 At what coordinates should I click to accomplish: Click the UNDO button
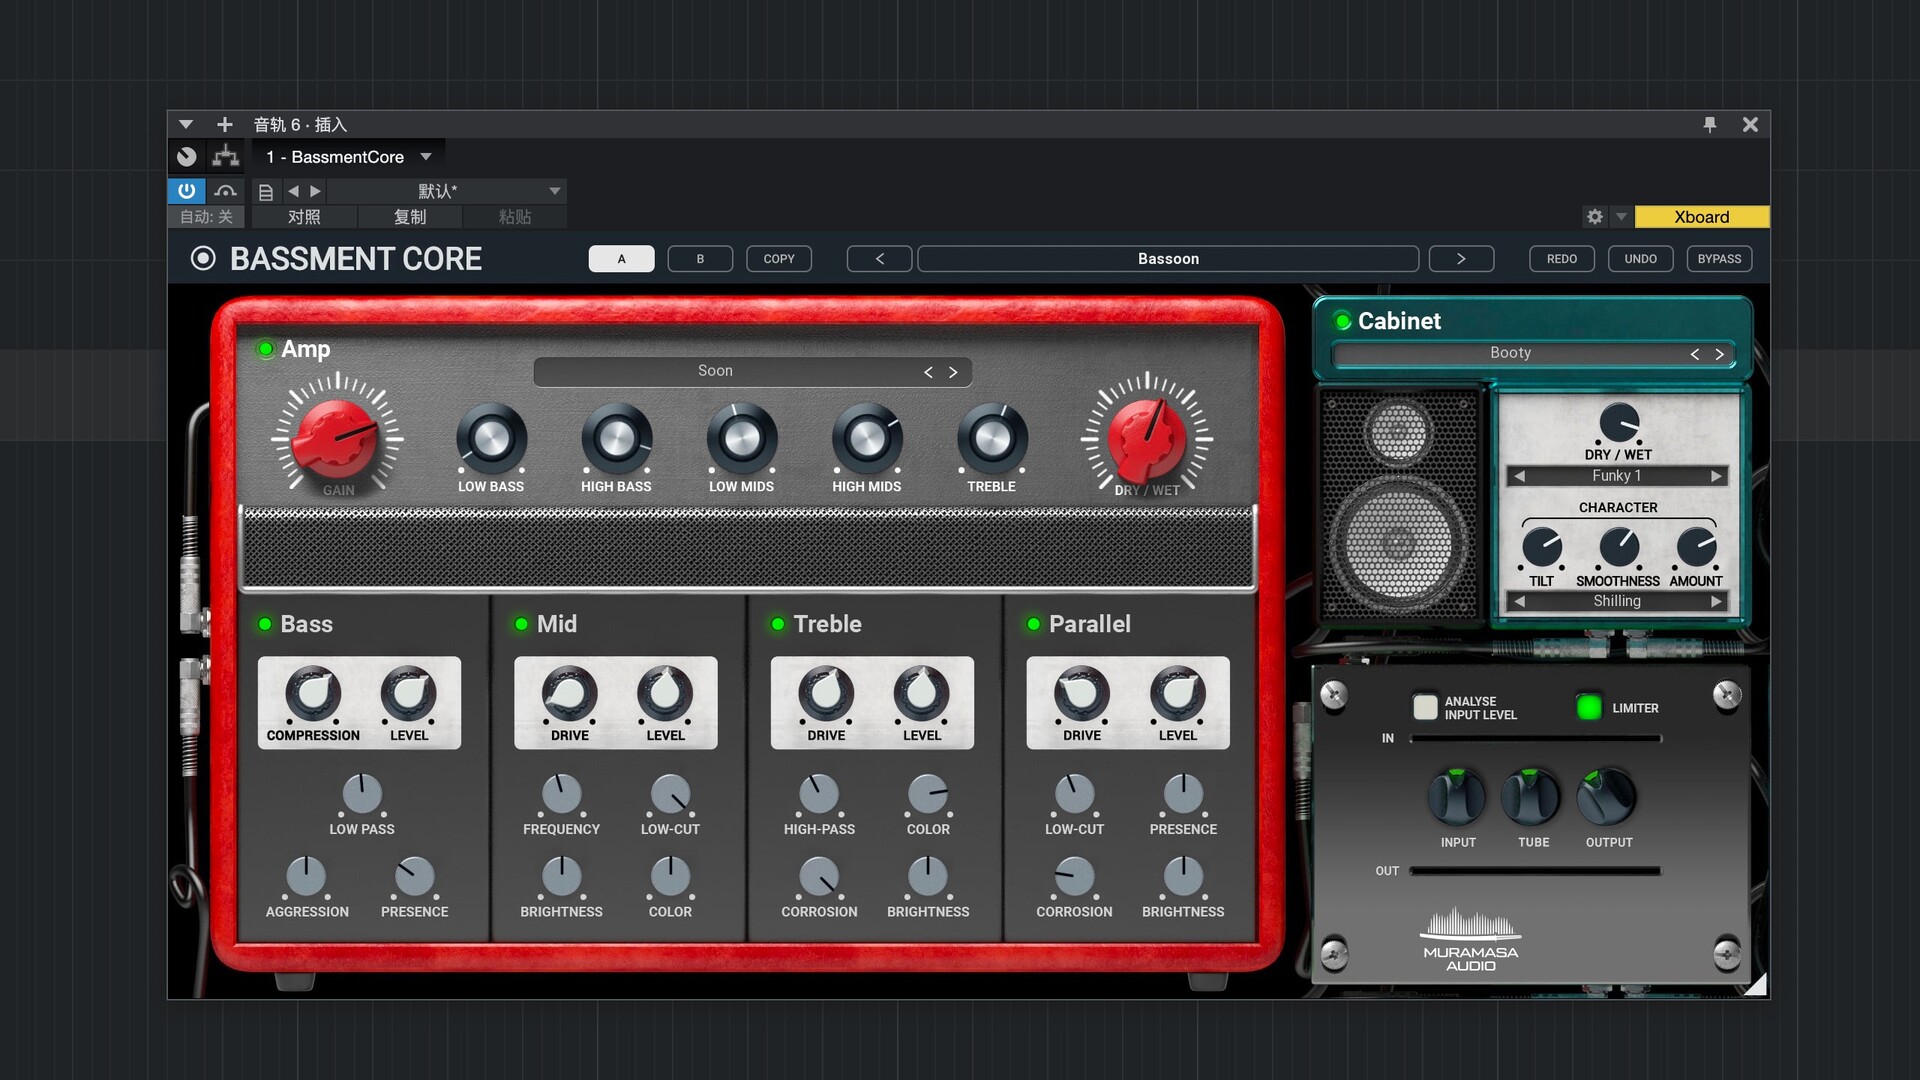[1640, 259]
